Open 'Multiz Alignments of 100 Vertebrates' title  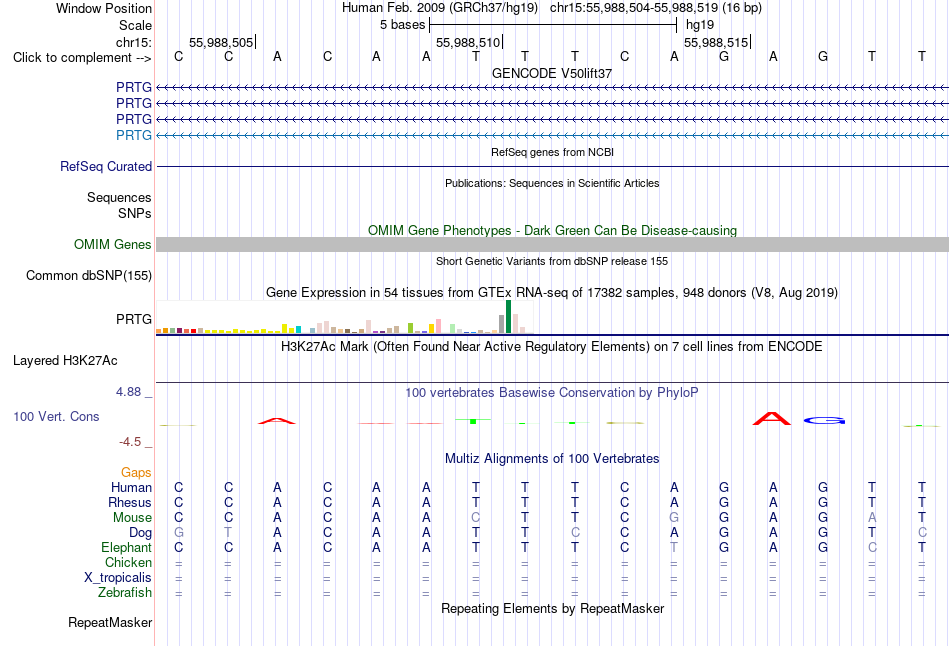point(552,459)
